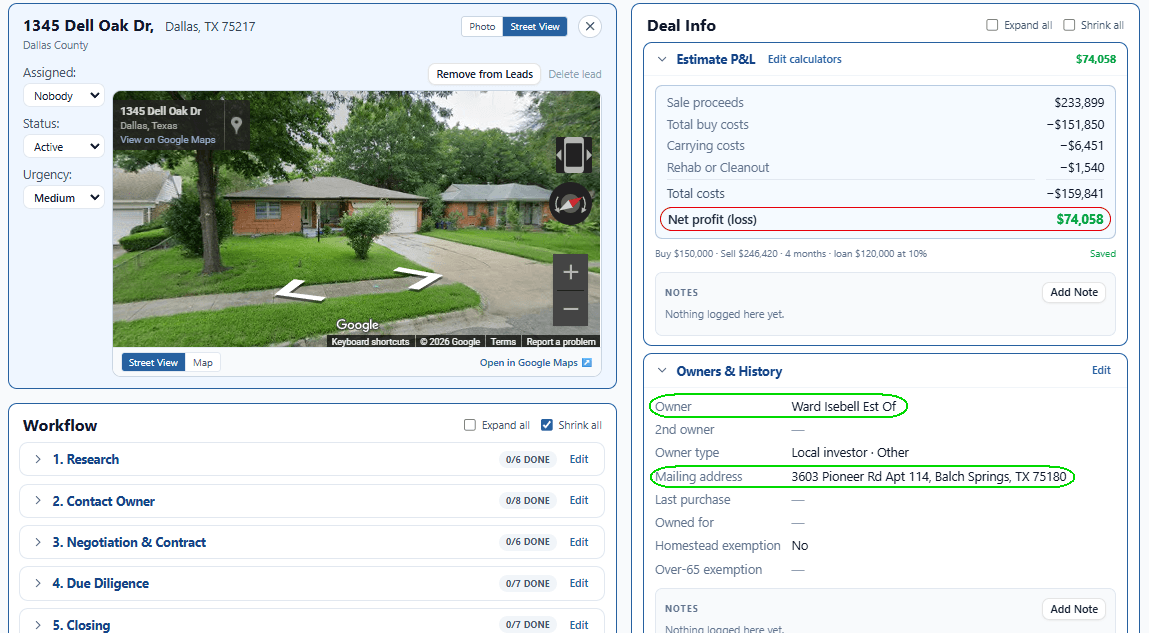Click the 0/7 DONE badge for Due Diligence
The image size is (1149, 633).
pos(528,583)
